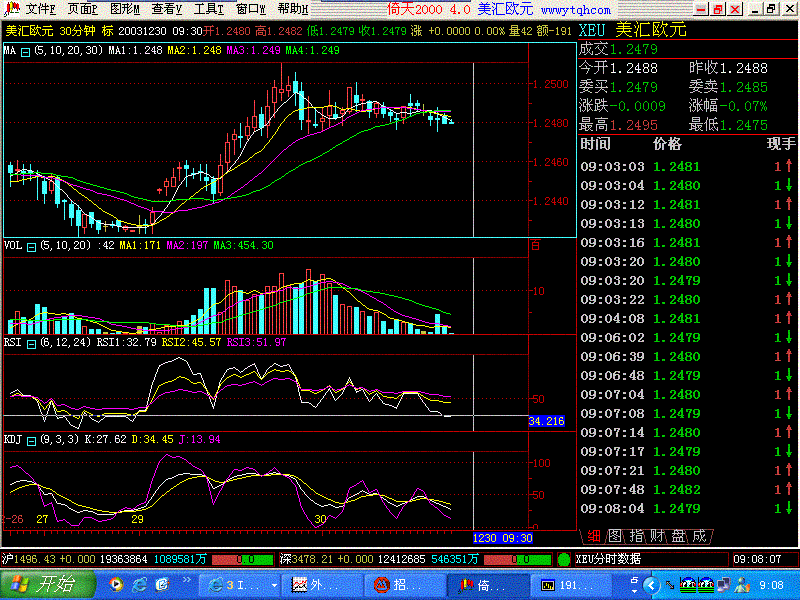
Task: Switch to the 倚... taskbar window
Action: [x=487, y=585]
